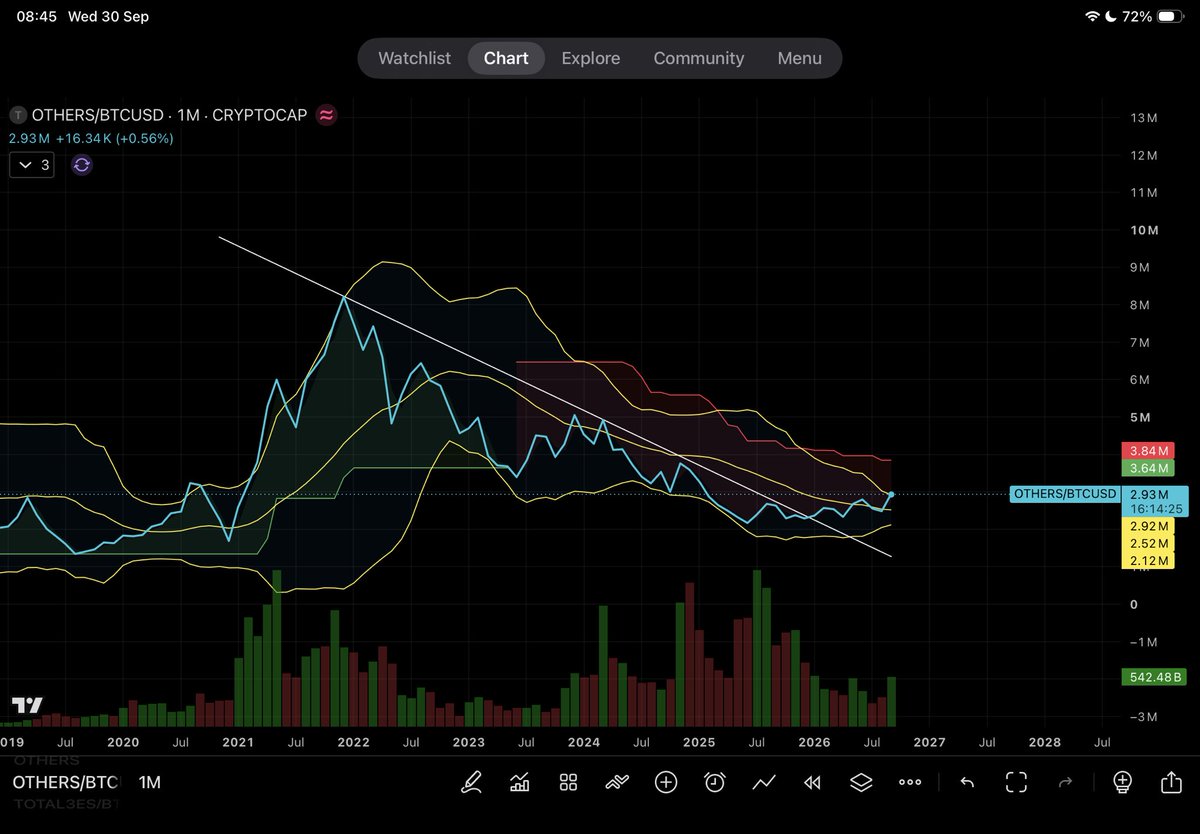Screen dimensions: 1200x834
Task: Open the lightbulb ideas icon
Action: click(x=1122, y=782)
